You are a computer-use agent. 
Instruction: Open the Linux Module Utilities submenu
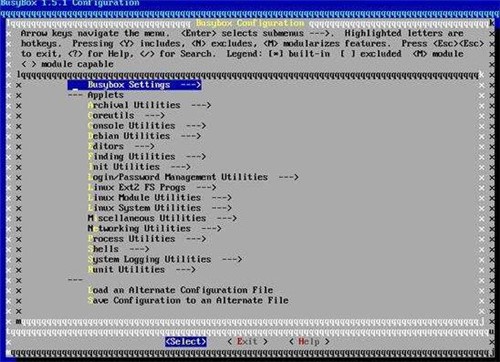(x=160, y=198)
